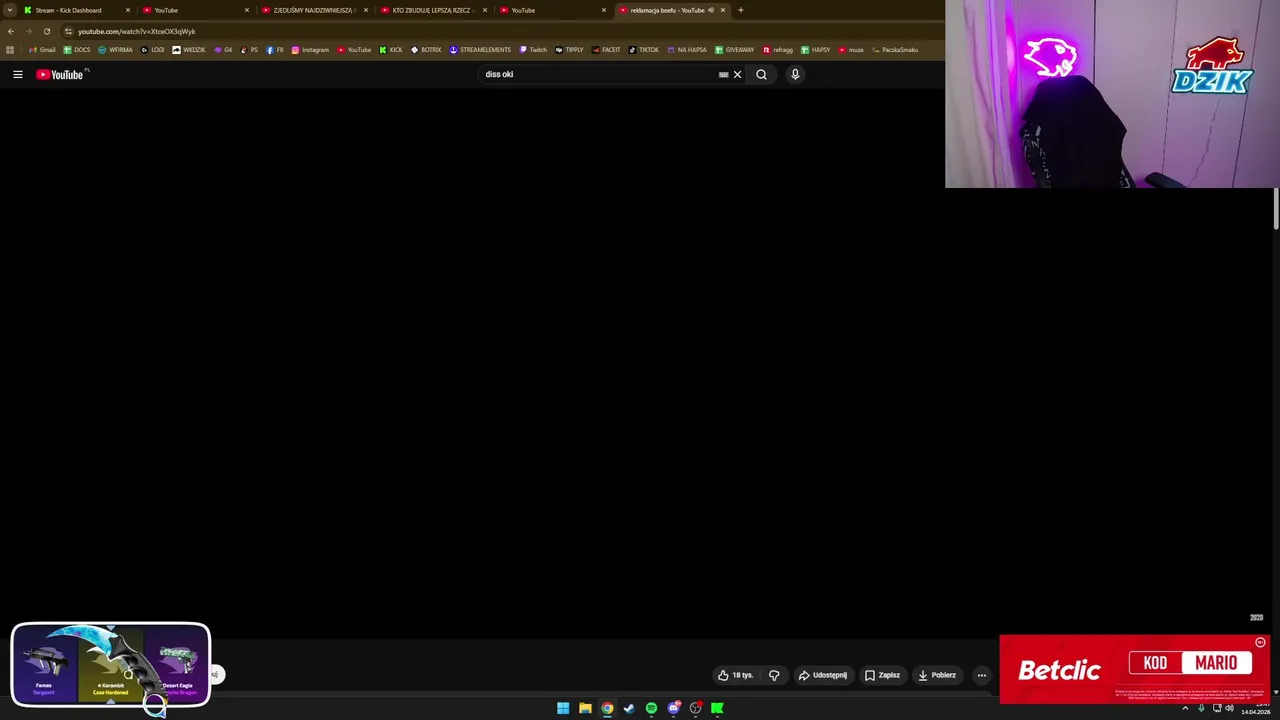
Task: Click Udostępnij share button
Action: click(822, 675)
